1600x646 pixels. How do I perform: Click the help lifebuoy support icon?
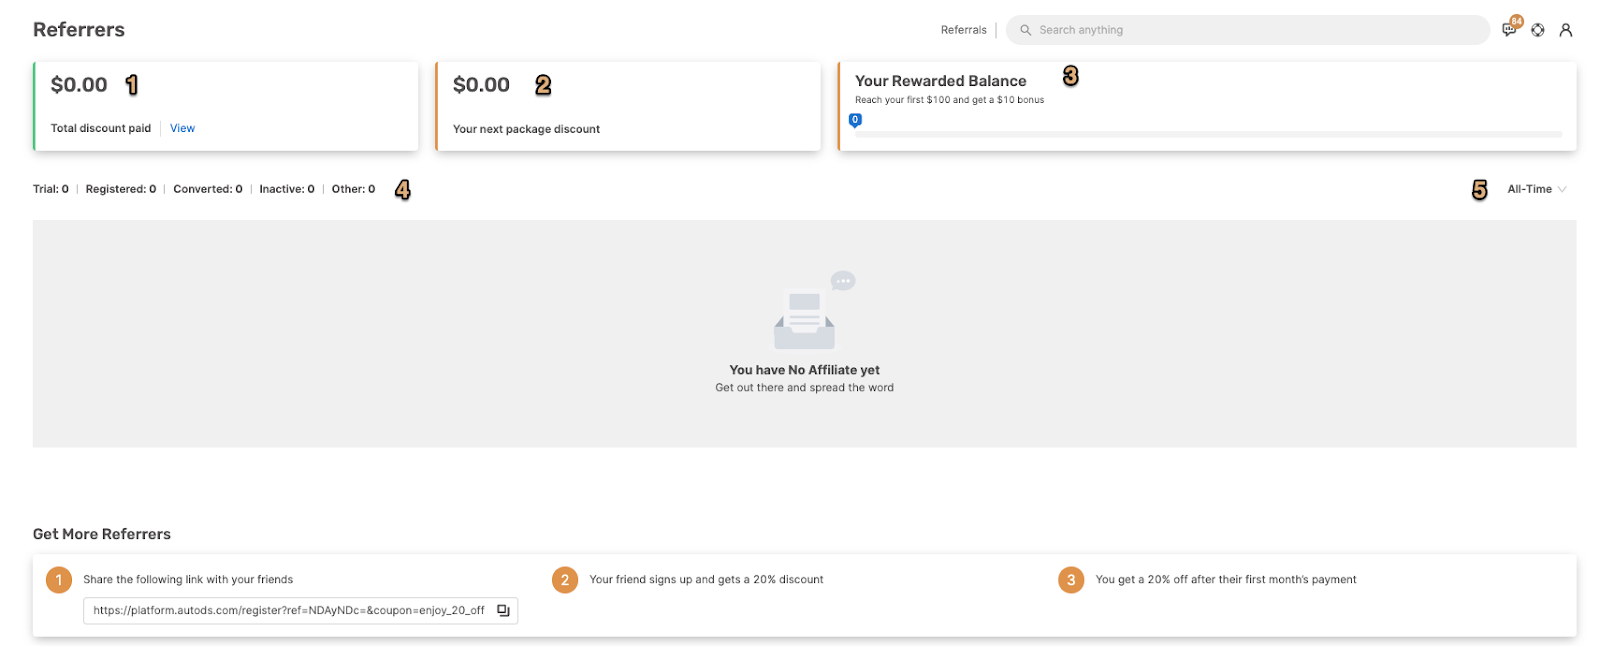pyautogui.click(x=1538, y=30)
